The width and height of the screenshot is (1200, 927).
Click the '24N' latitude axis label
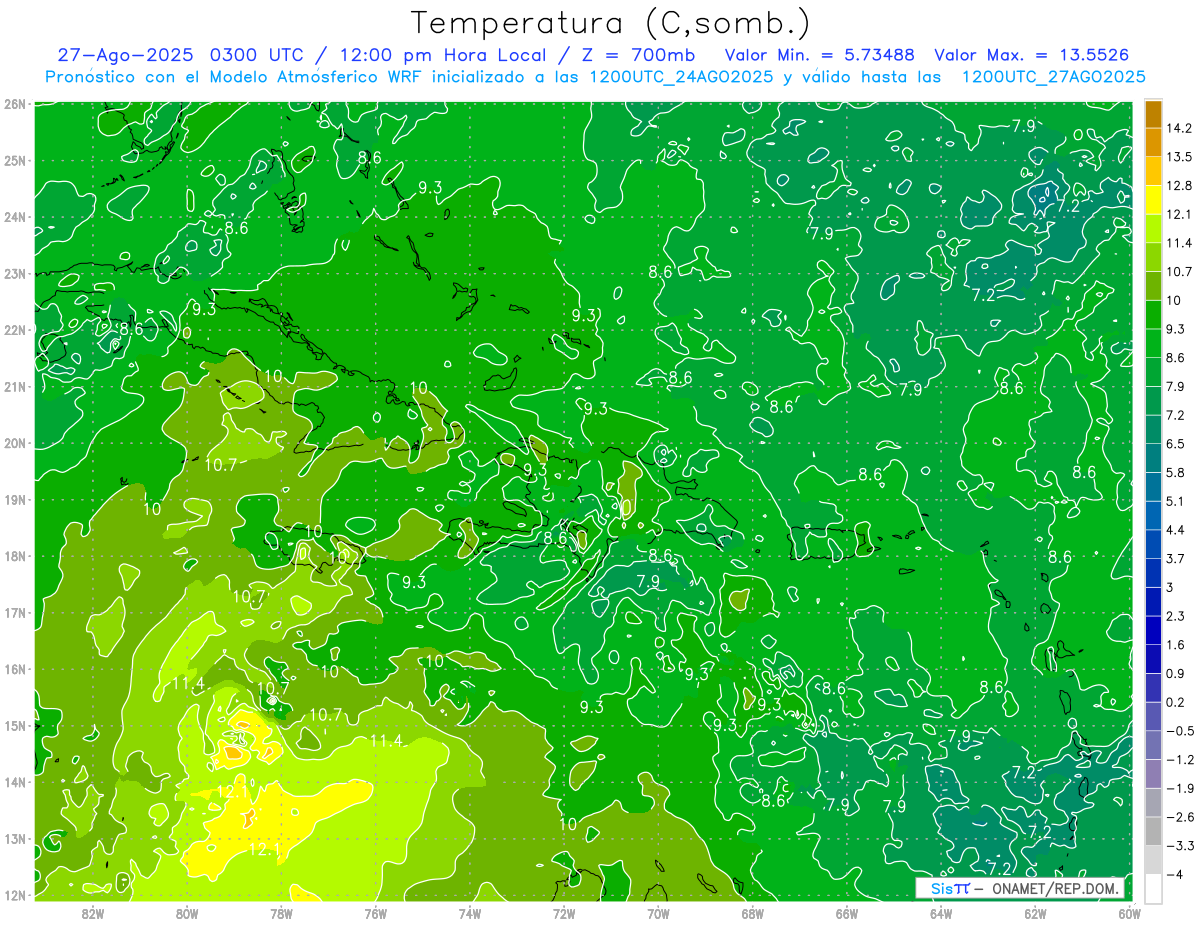[x=14, y=217]
